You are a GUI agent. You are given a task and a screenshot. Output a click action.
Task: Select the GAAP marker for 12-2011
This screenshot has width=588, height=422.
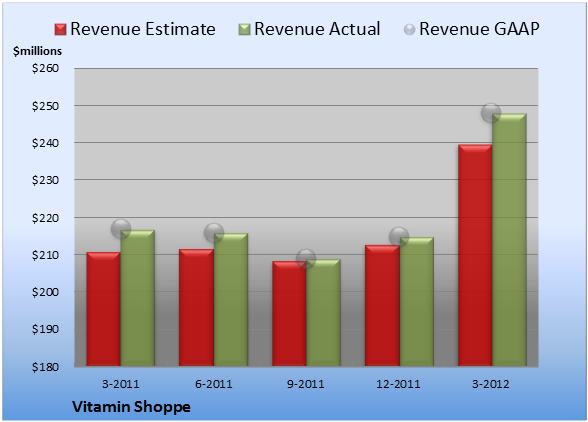pyautogui.click(x=399, y=237)
